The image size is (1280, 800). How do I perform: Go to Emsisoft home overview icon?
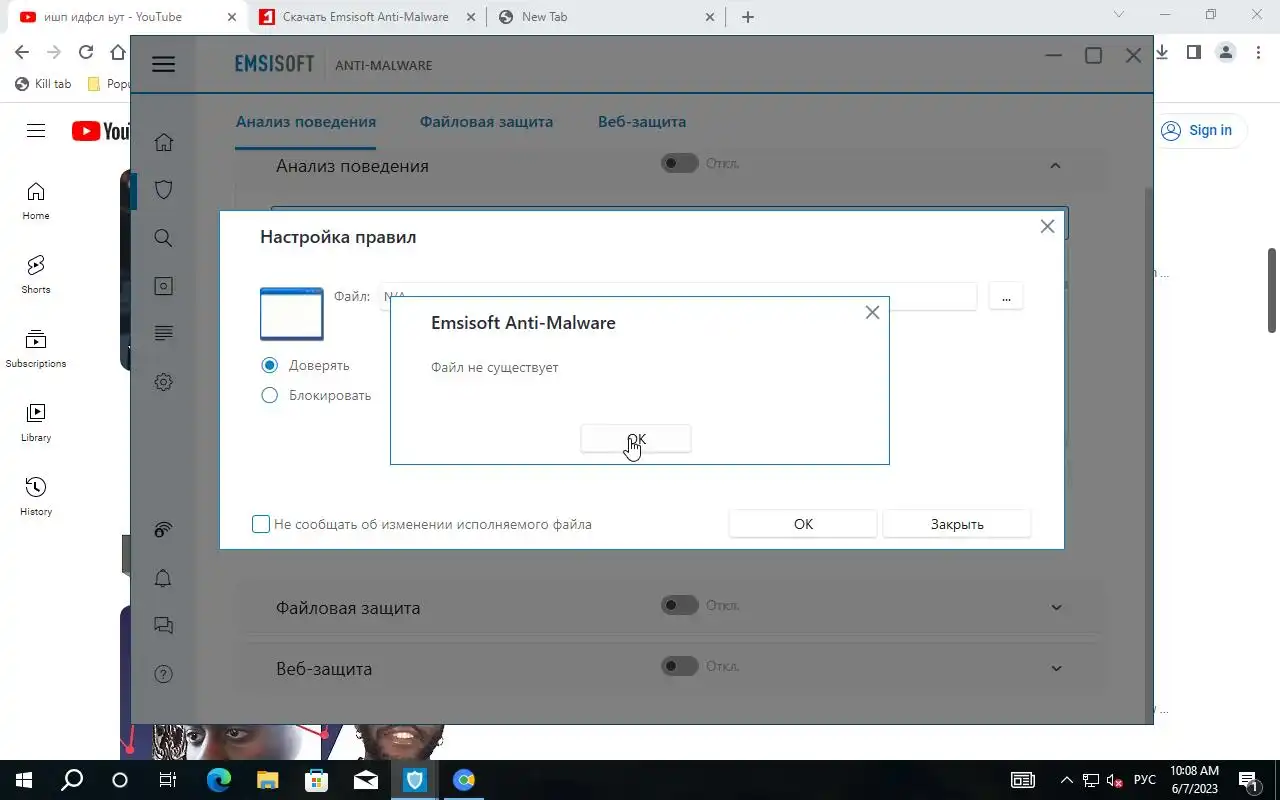pos(164,142)
